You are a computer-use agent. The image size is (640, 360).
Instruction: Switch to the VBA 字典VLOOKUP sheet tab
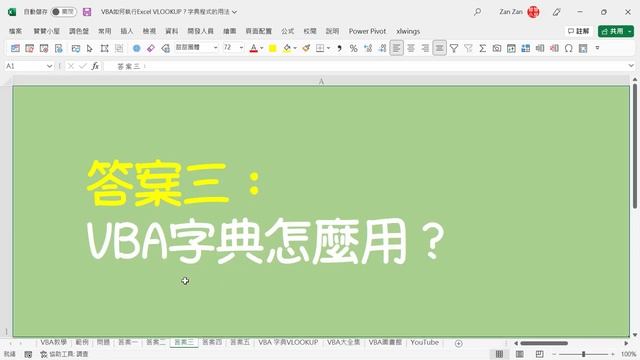[288, 342]
